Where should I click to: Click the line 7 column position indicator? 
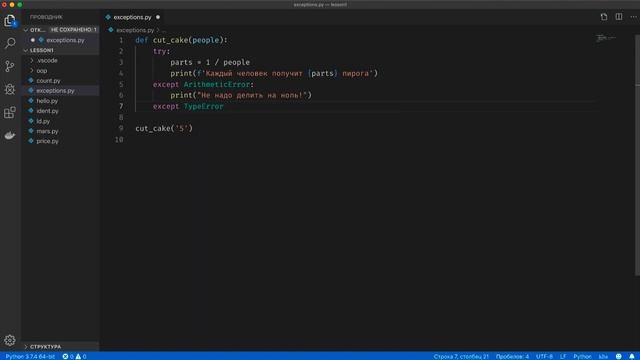tap(461, 356)
